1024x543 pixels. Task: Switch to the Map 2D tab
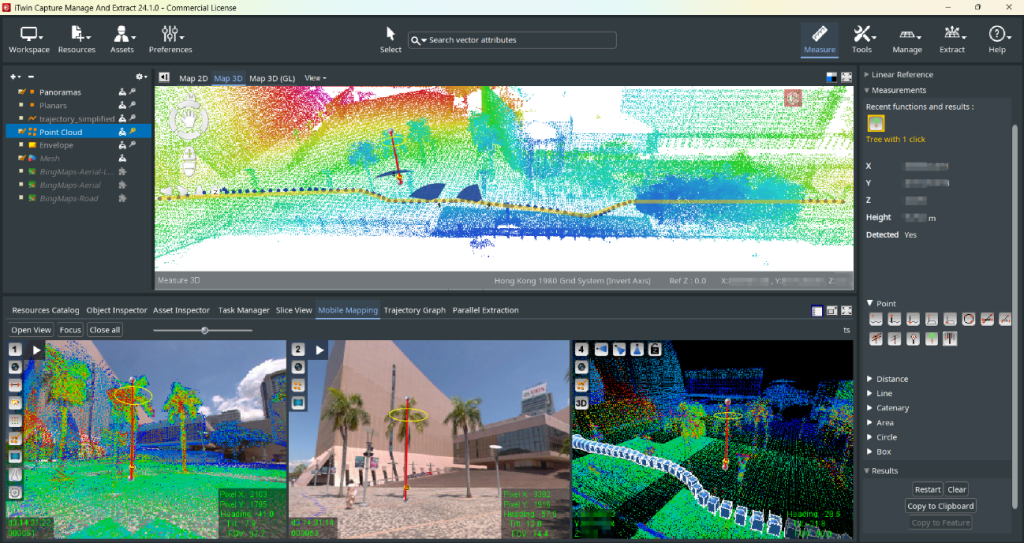[x=193, y=78]
